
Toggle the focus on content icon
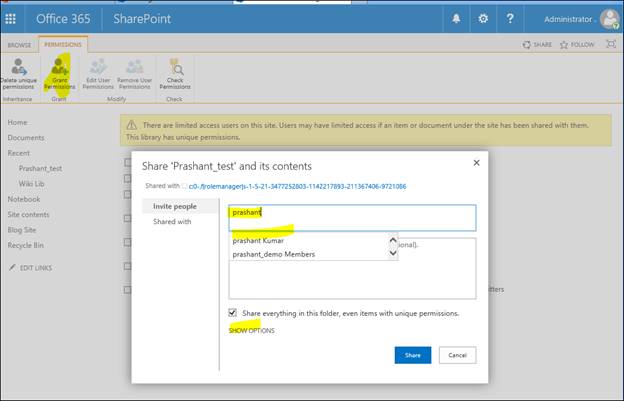611,44
